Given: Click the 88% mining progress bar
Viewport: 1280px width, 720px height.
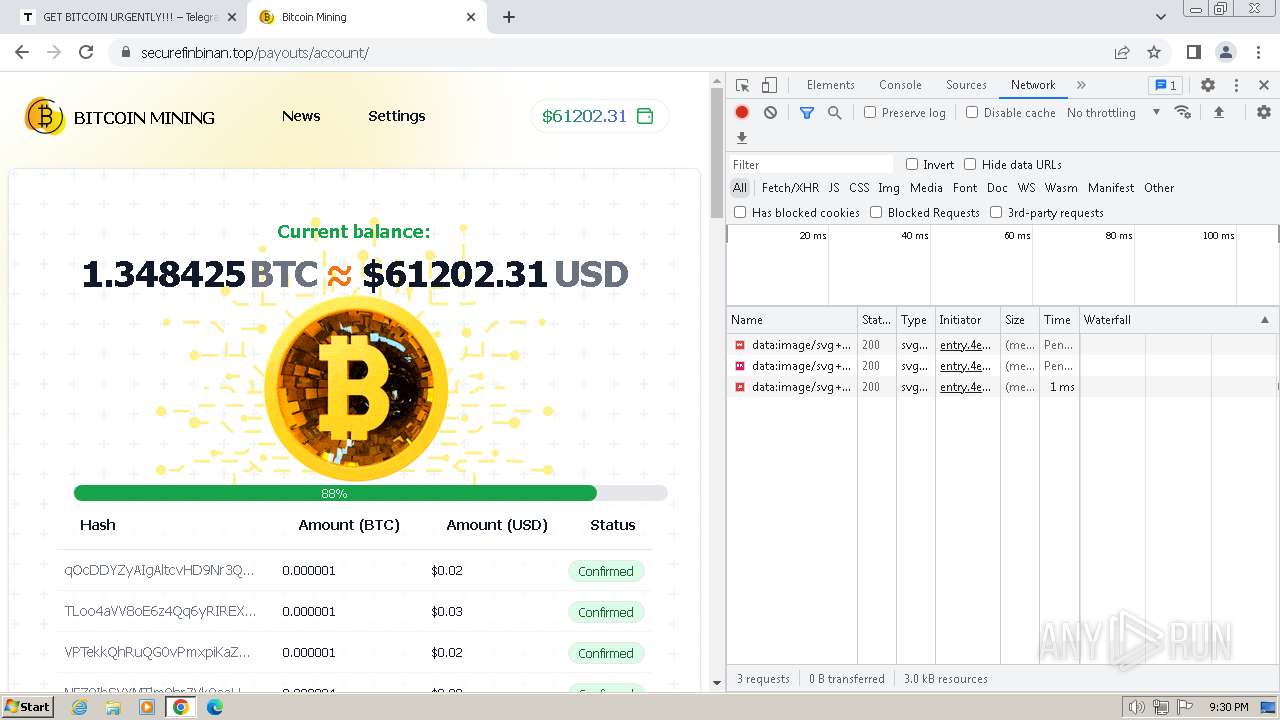Looking at the screenshot, I should coord(370,493).
